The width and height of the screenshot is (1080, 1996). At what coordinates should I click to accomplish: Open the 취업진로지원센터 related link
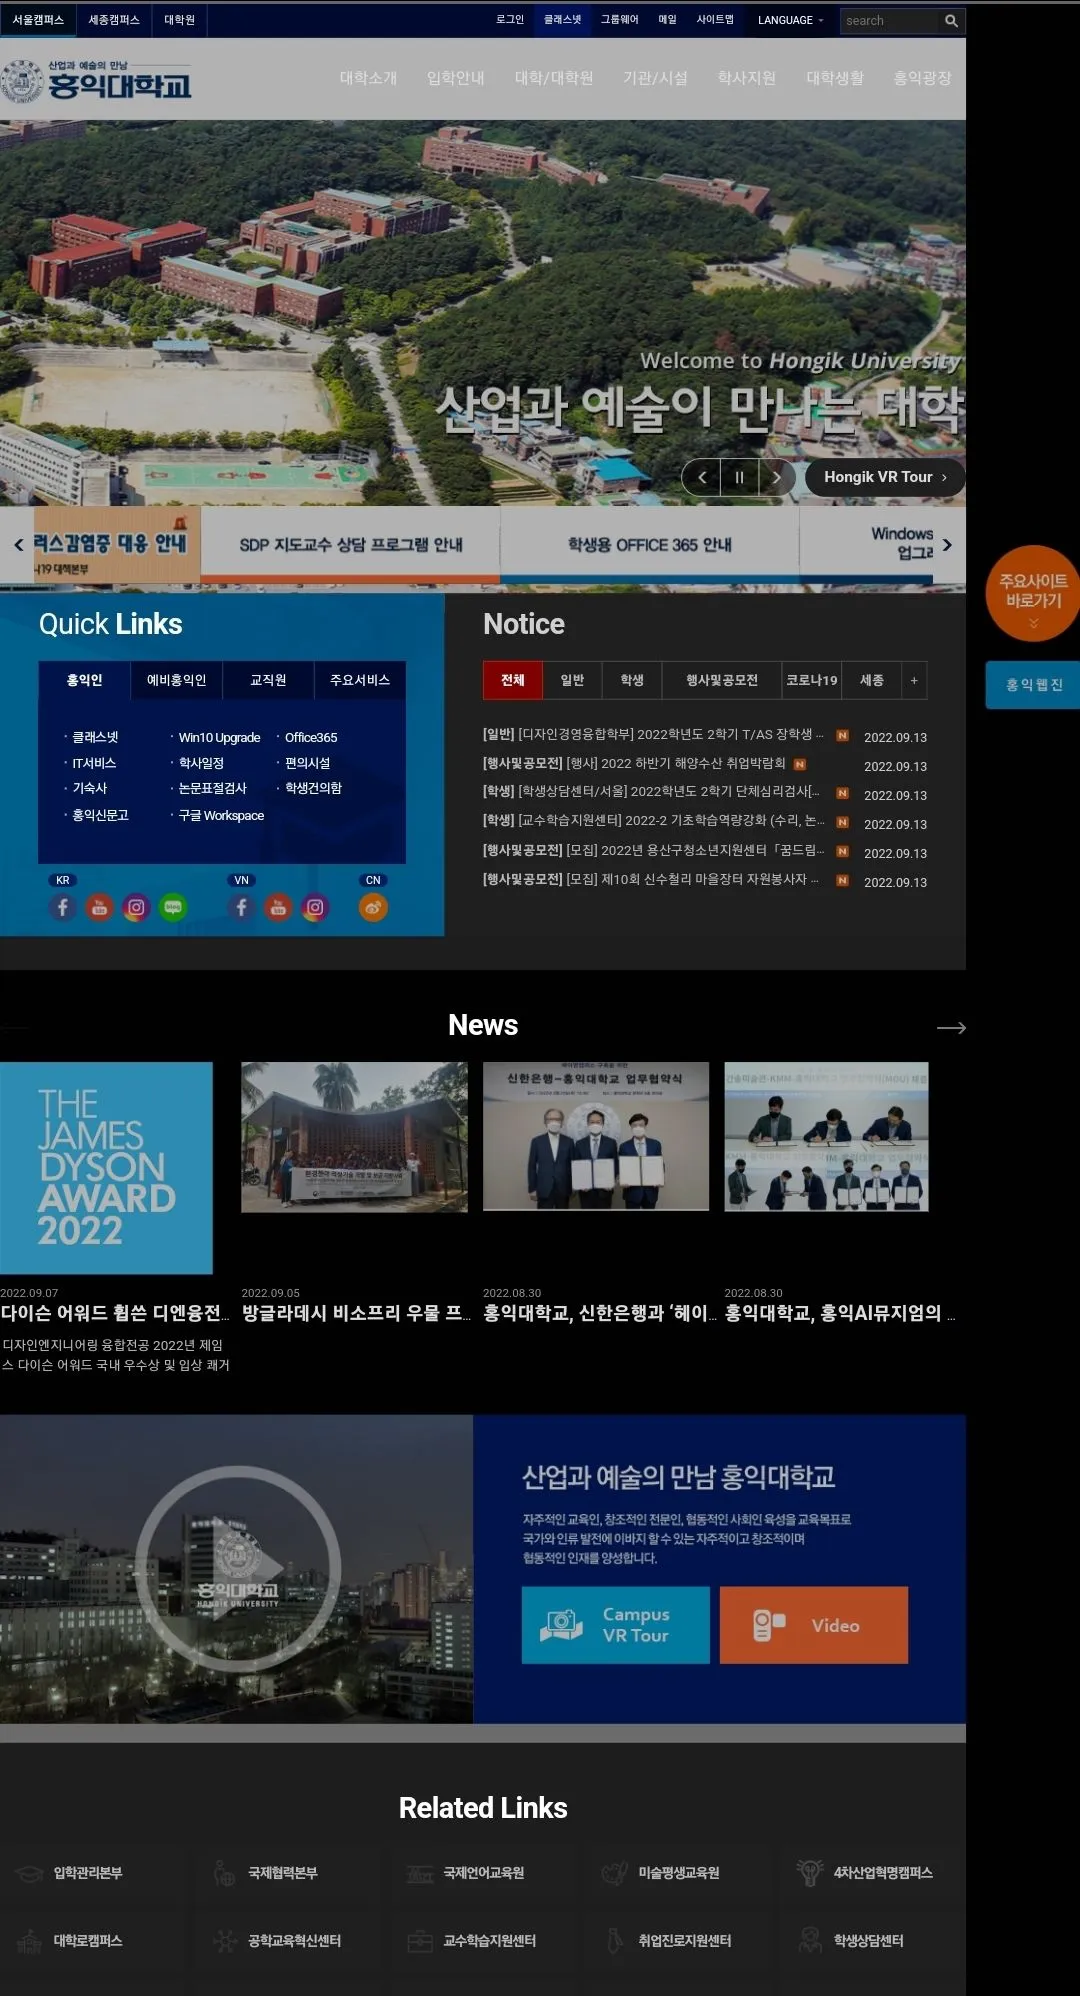(685, 1940)
